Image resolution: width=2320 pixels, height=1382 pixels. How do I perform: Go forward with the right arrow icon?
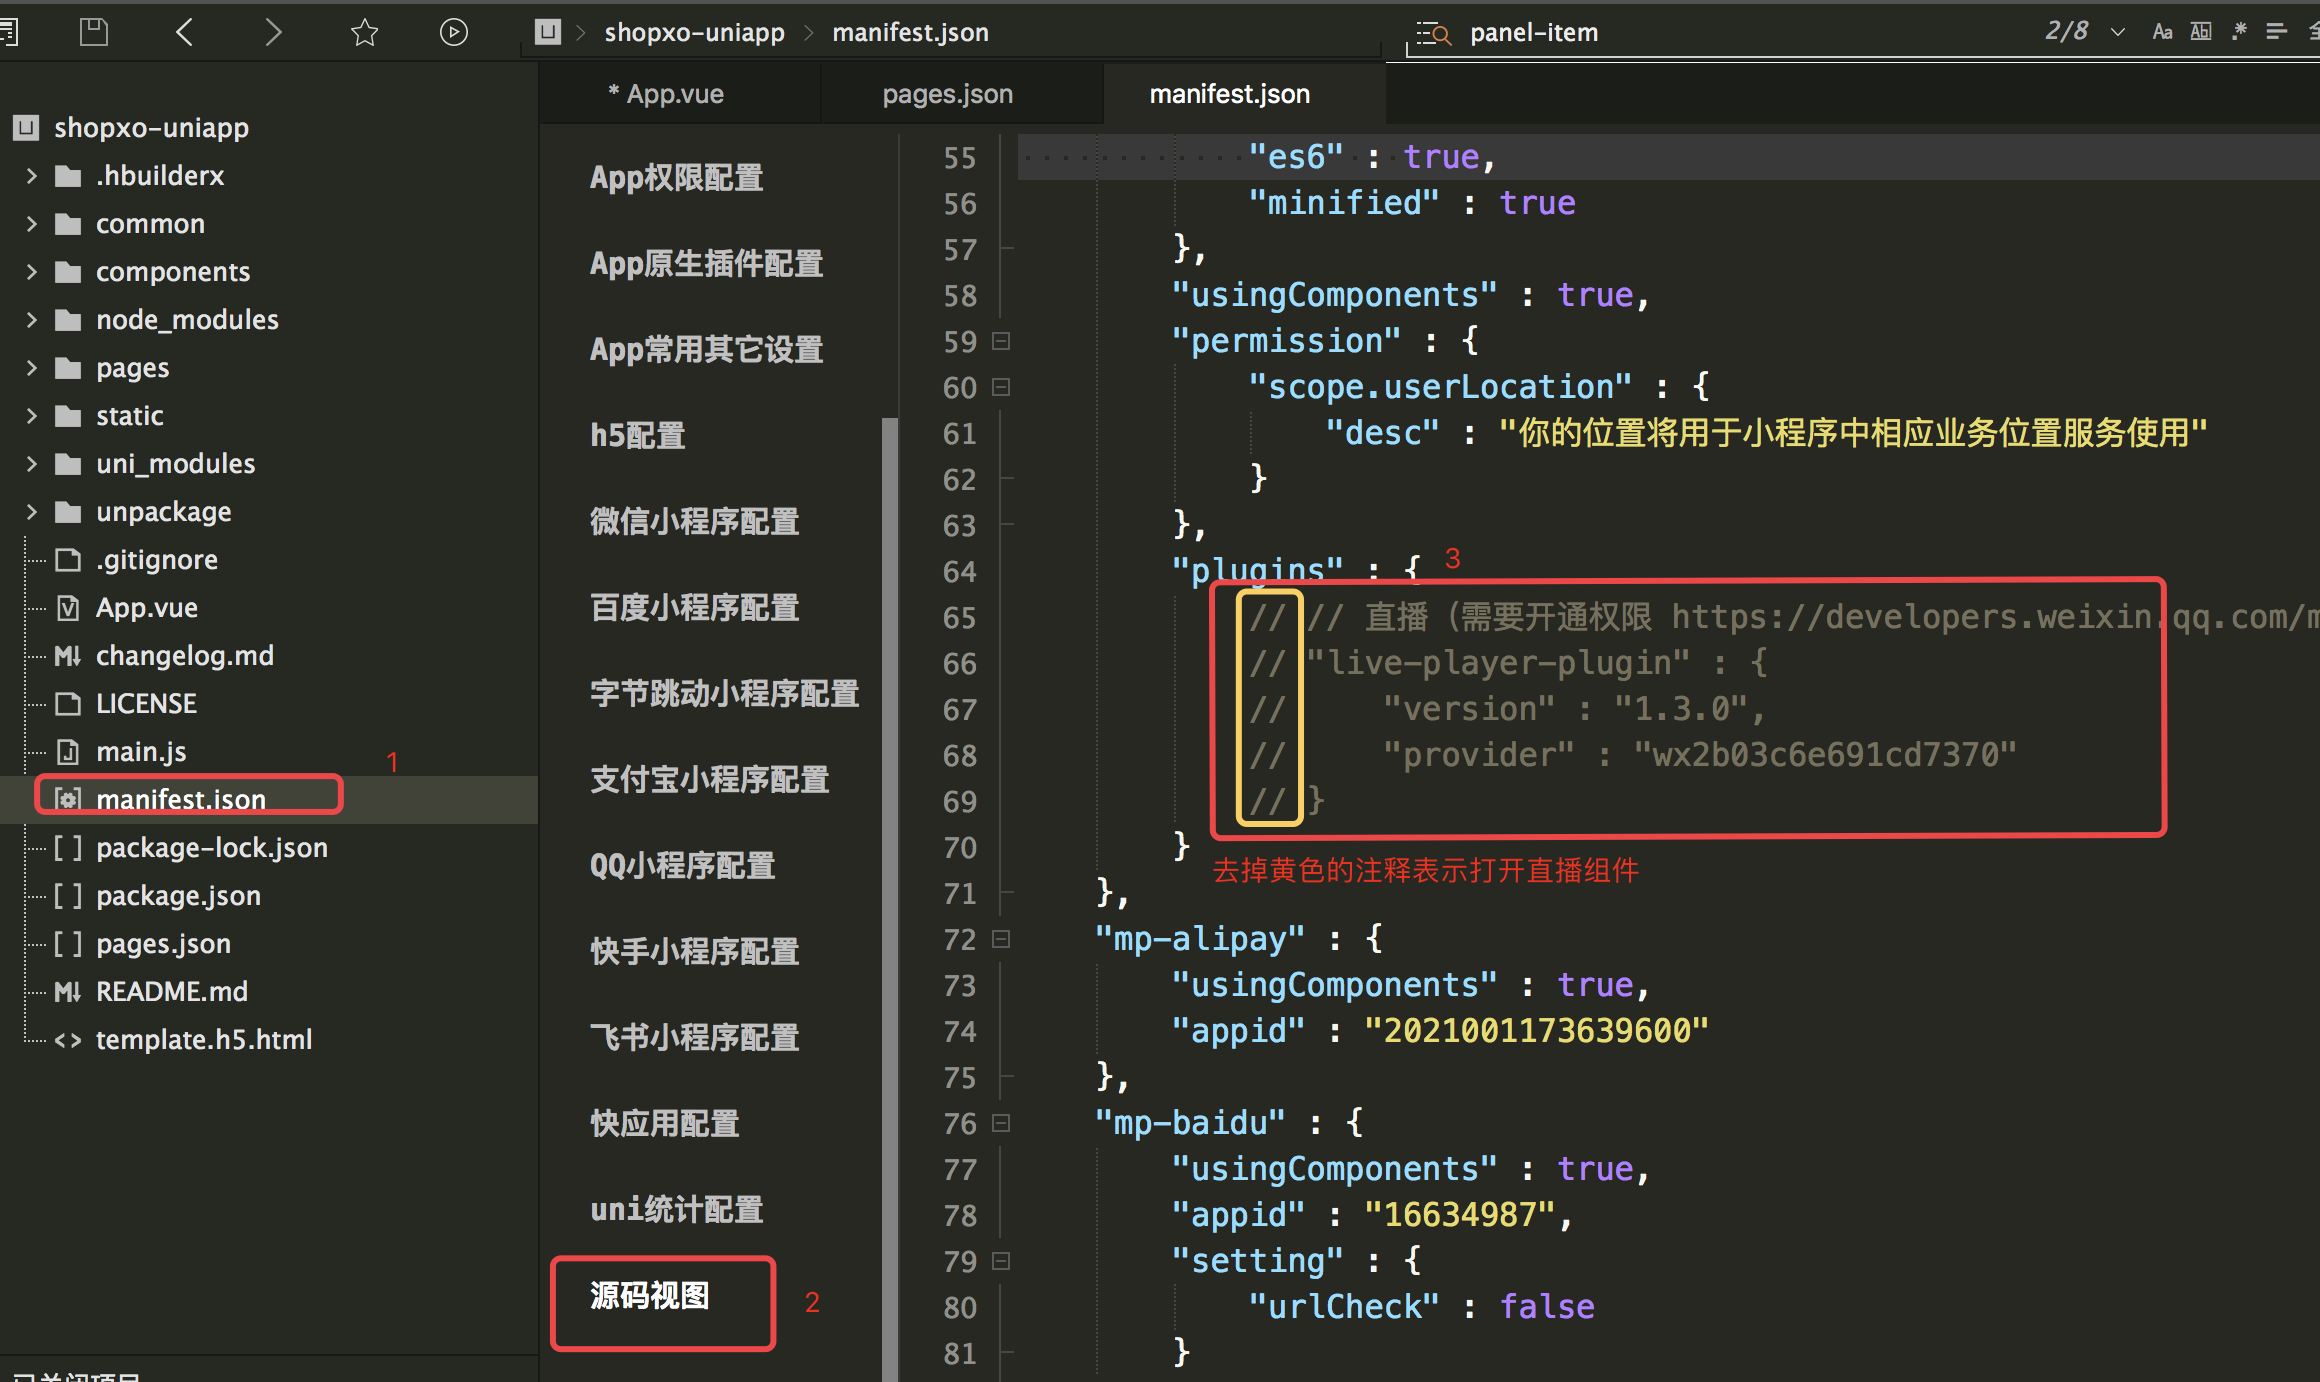click(x=273, y=32)
